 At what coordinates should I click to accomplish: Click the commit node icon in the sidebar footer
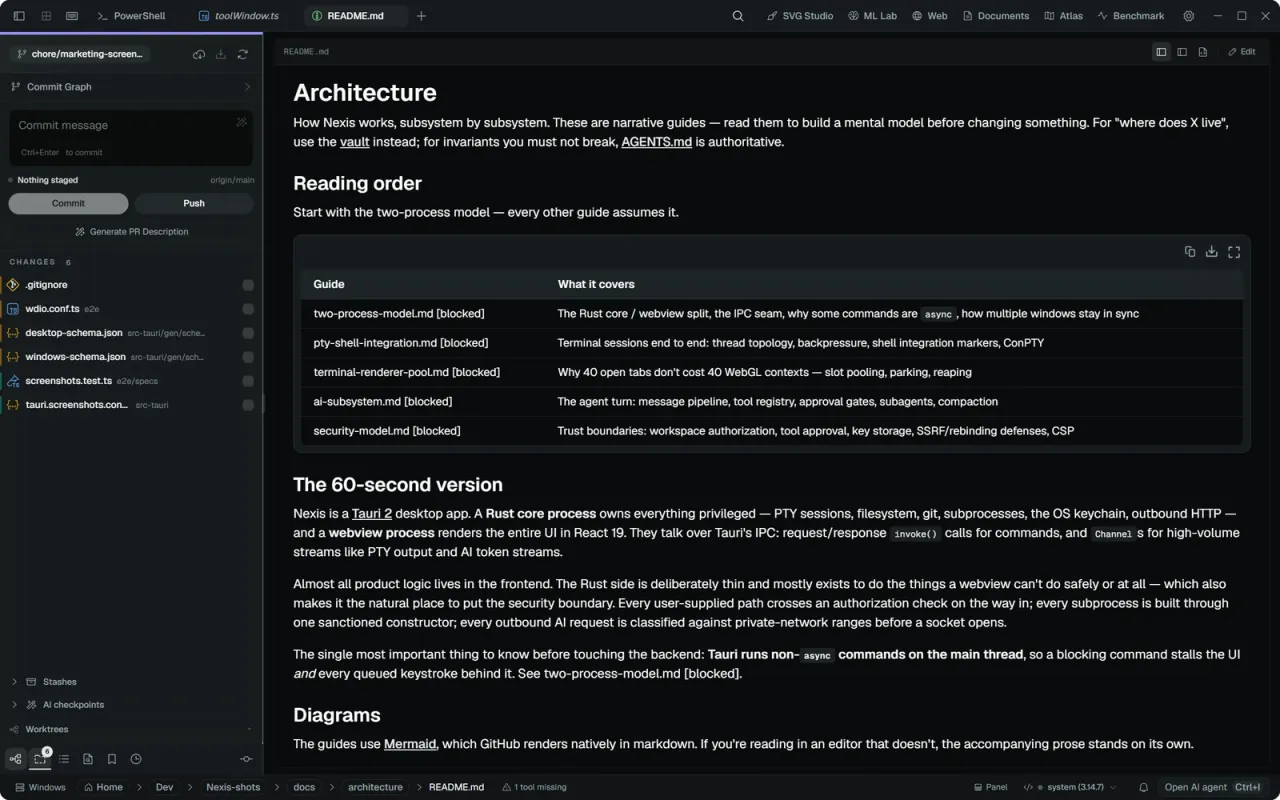pyautogui.click(x=246, y=759)
